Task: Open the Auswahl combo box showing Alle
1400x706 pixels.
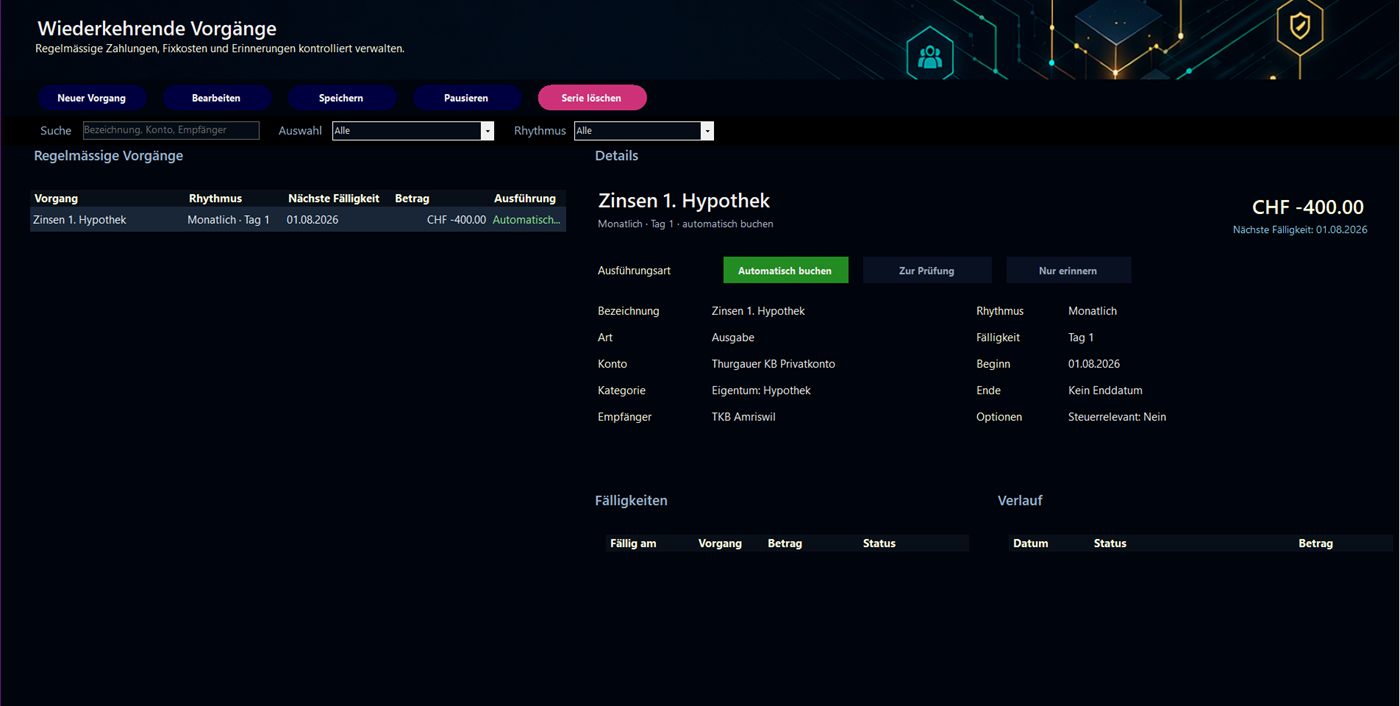Action: pos(412,131)
